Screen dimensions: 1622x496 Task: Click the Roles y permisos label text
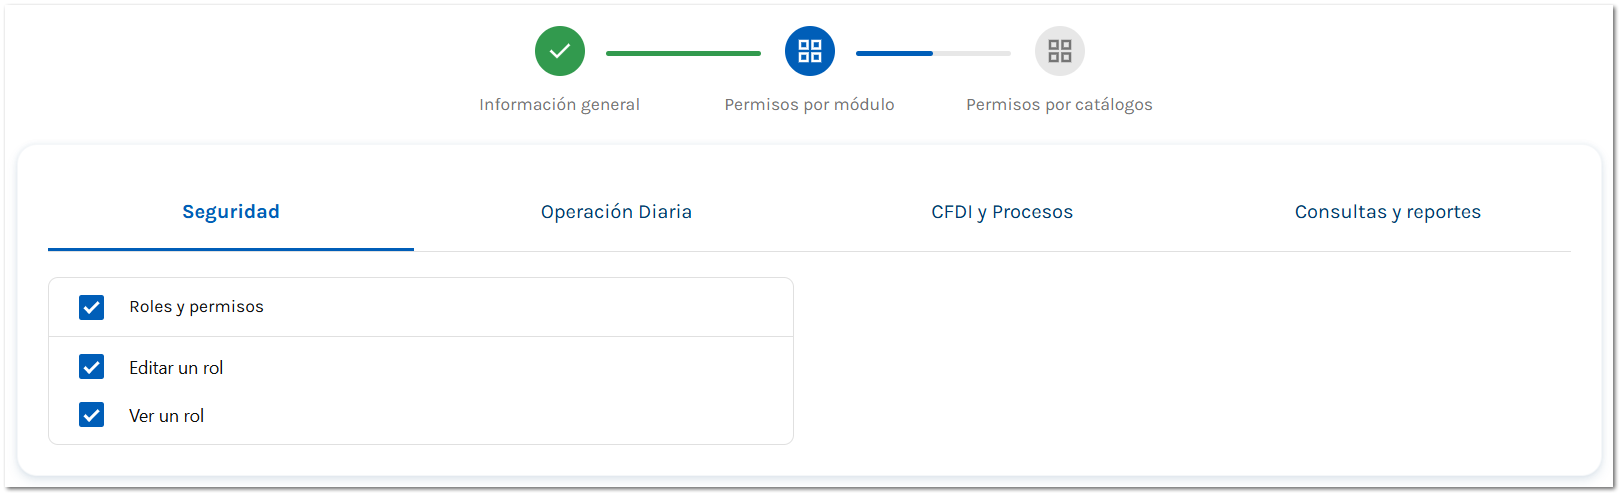(x=196, y=307)
